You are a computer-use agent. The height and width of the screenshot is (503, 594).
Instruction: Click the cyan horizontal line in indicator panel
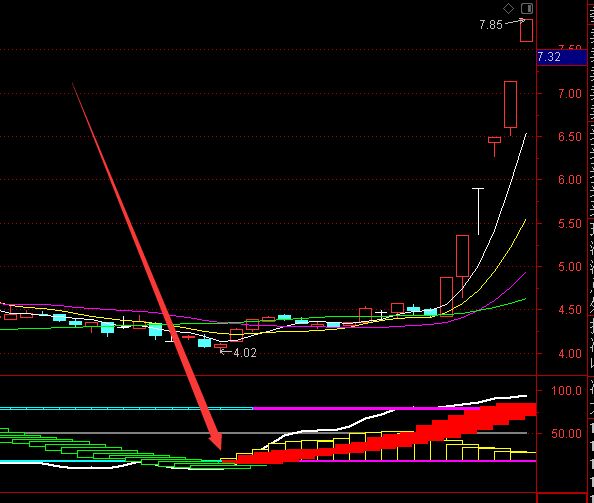pyautogui.click(x=127, y=409)
